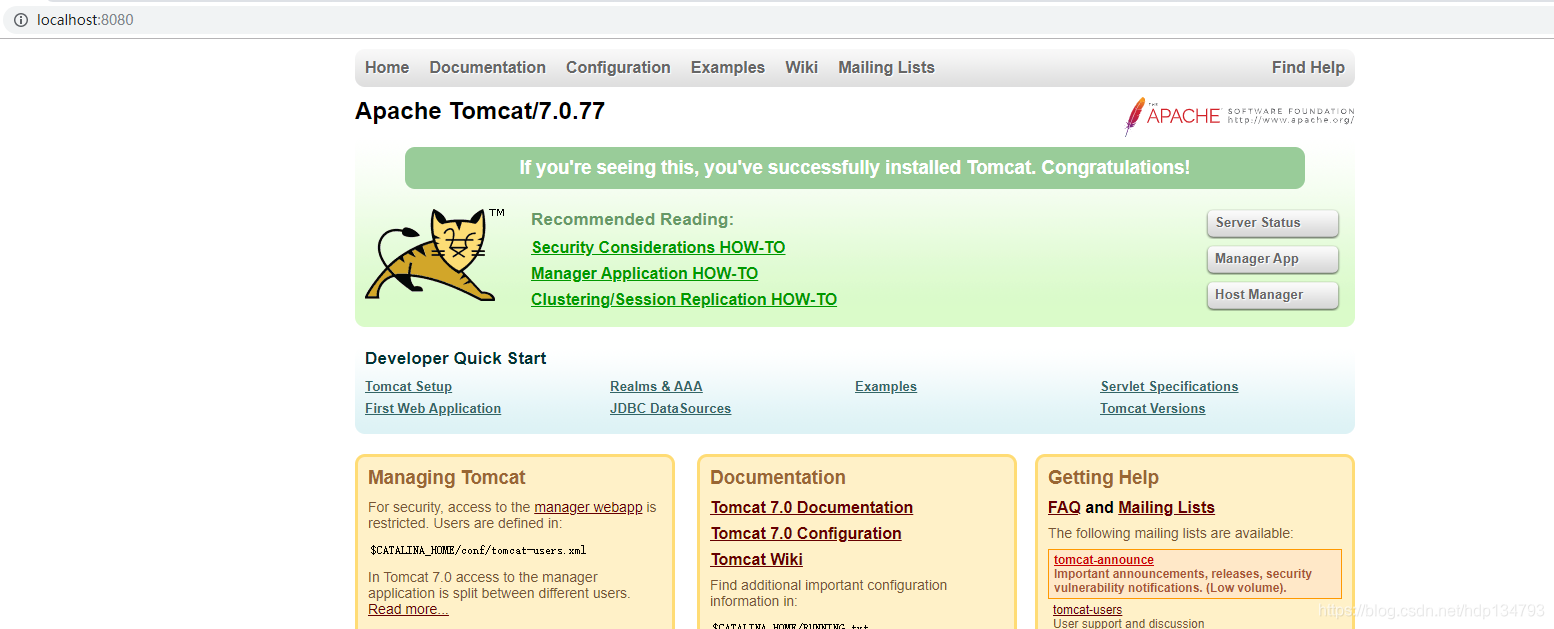The image size is (1554, 629).
Task: Open Security Considerations HOW-TO link
Action: [658, 247]
